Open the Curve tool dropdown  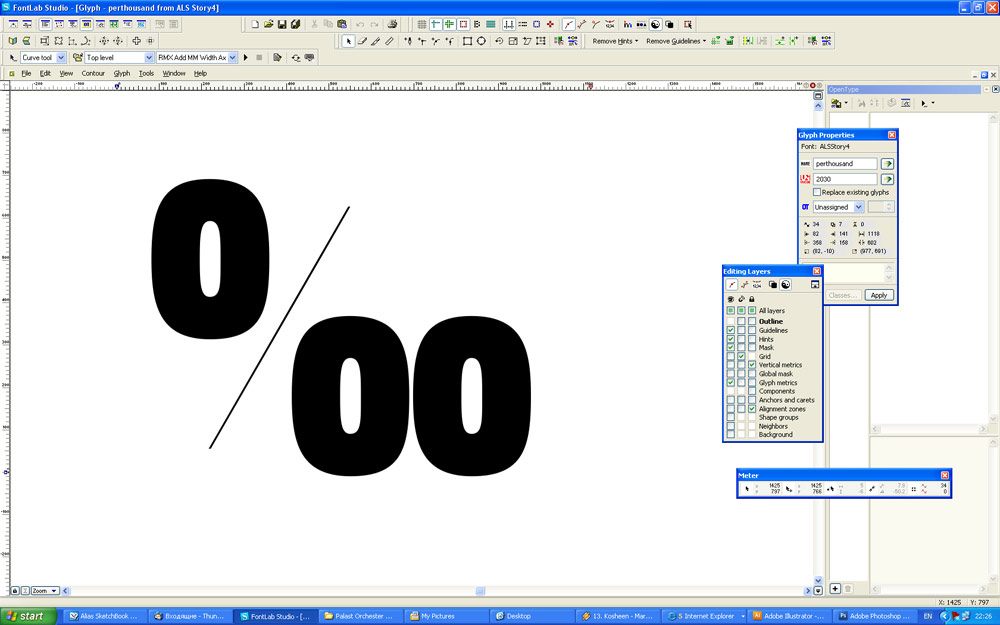point(61,58)
